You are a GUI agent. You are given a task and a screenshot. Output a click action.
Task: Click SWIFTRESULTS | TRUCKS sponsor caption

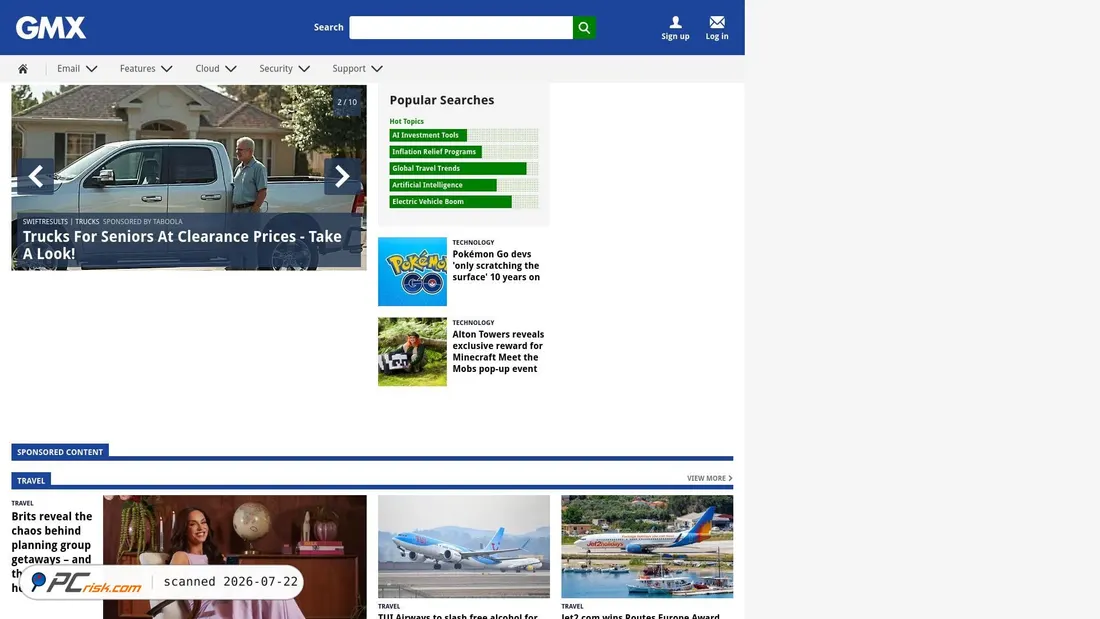61,222
